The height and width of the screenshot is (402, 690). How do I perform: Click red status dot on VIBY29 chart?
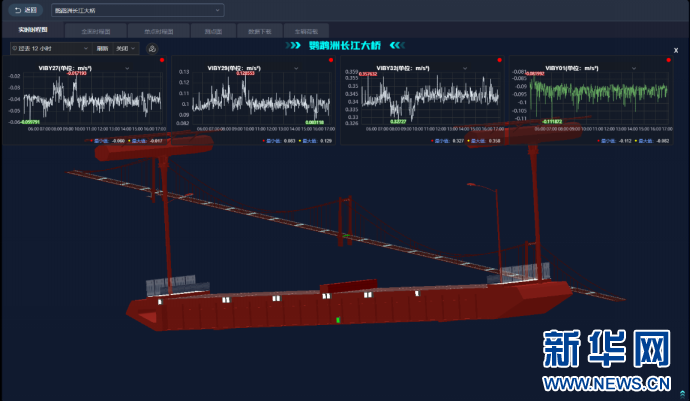(x=331, y=61)
